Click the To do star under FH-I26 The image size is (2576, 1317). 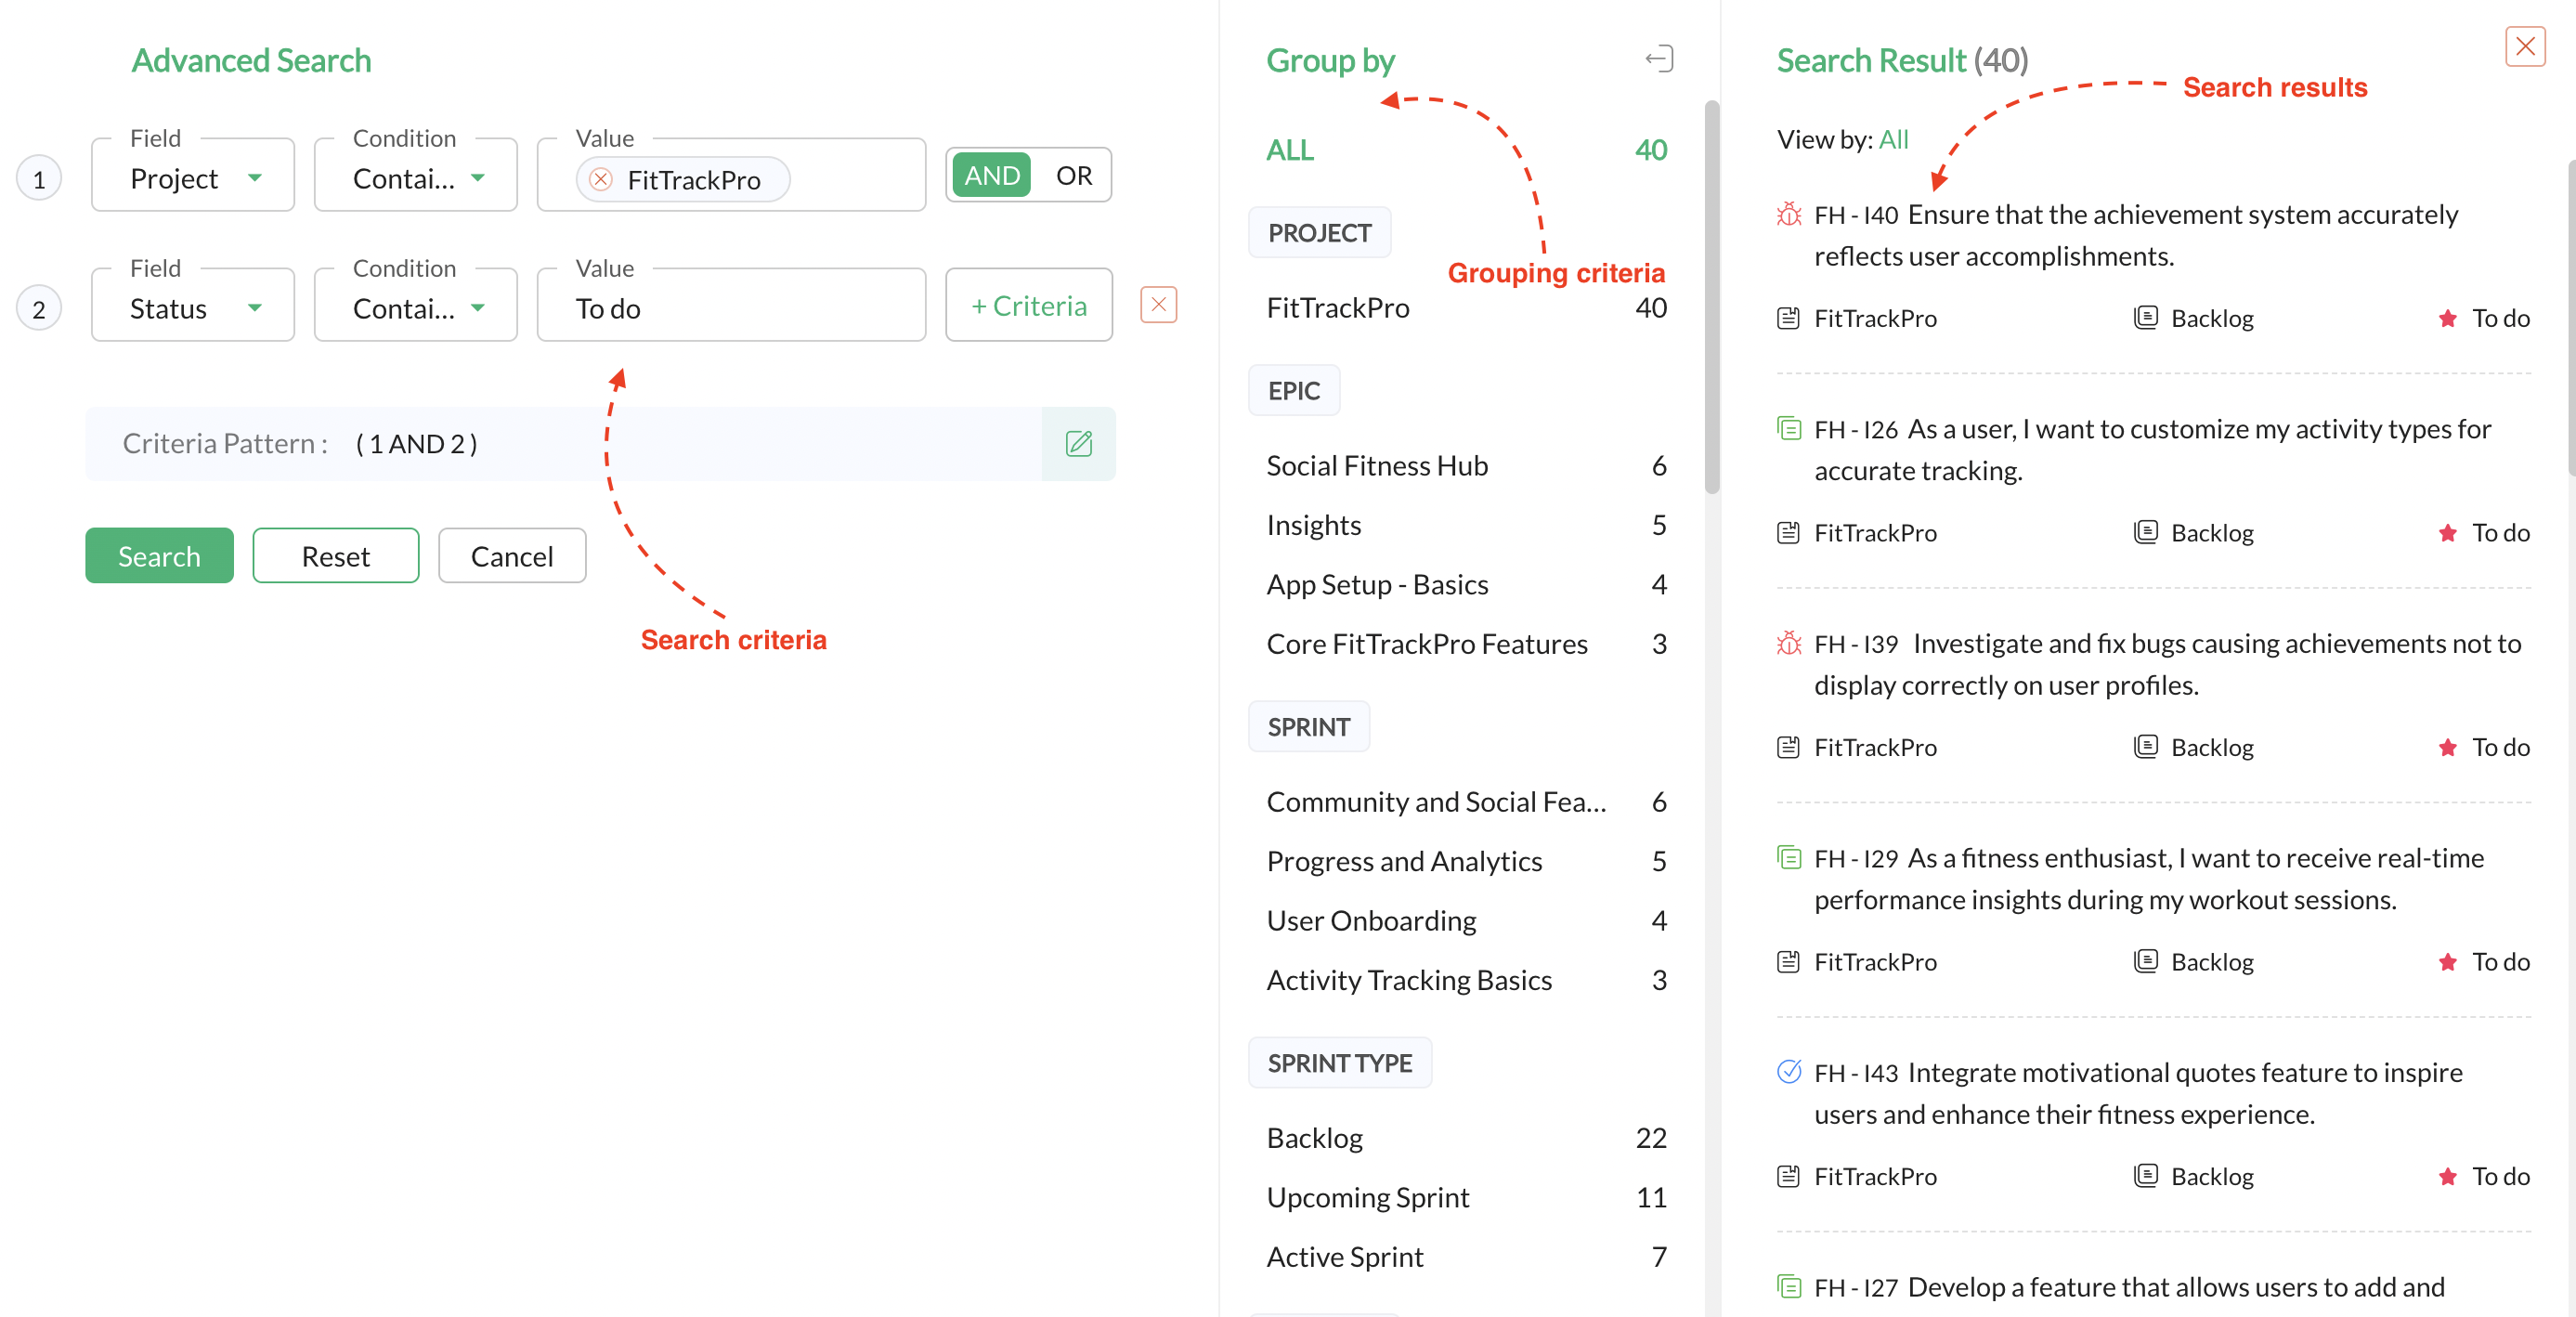pos(2447,532)
